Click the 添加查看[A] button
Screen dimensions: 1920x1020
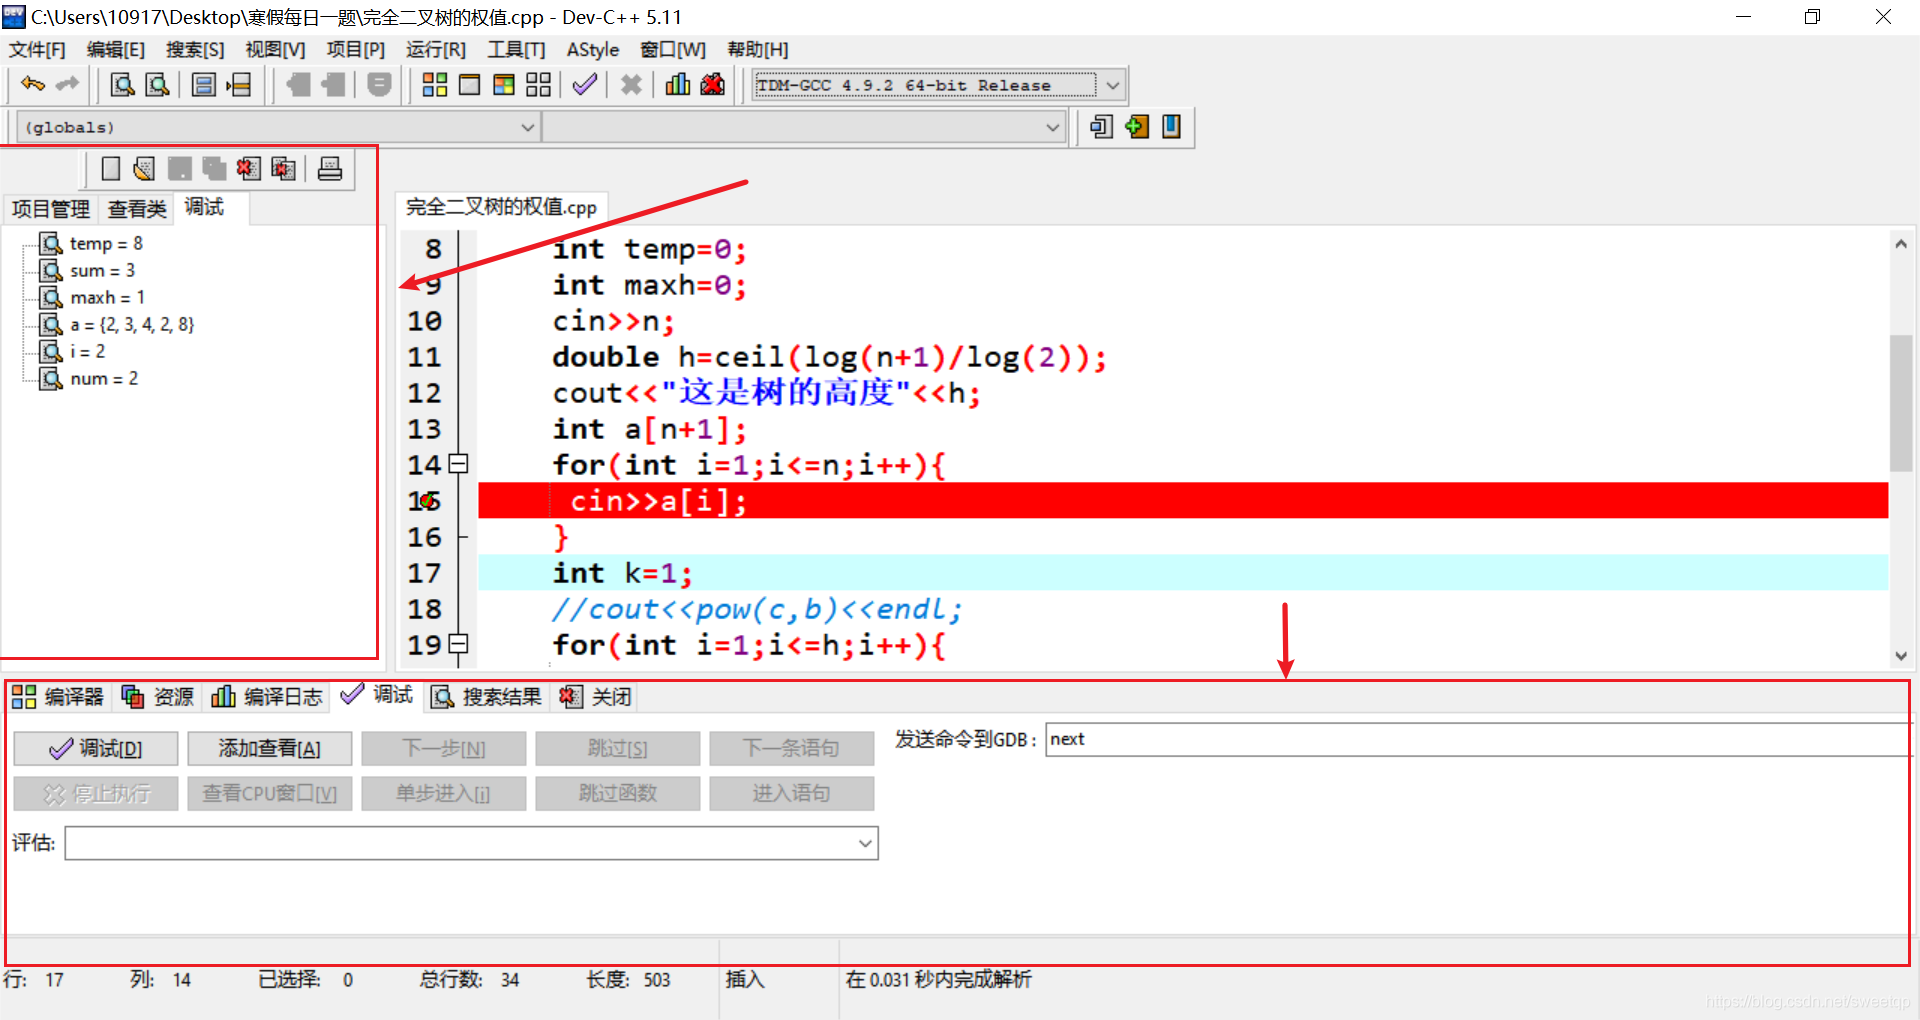pyautogui.click(x=269, y=748)
